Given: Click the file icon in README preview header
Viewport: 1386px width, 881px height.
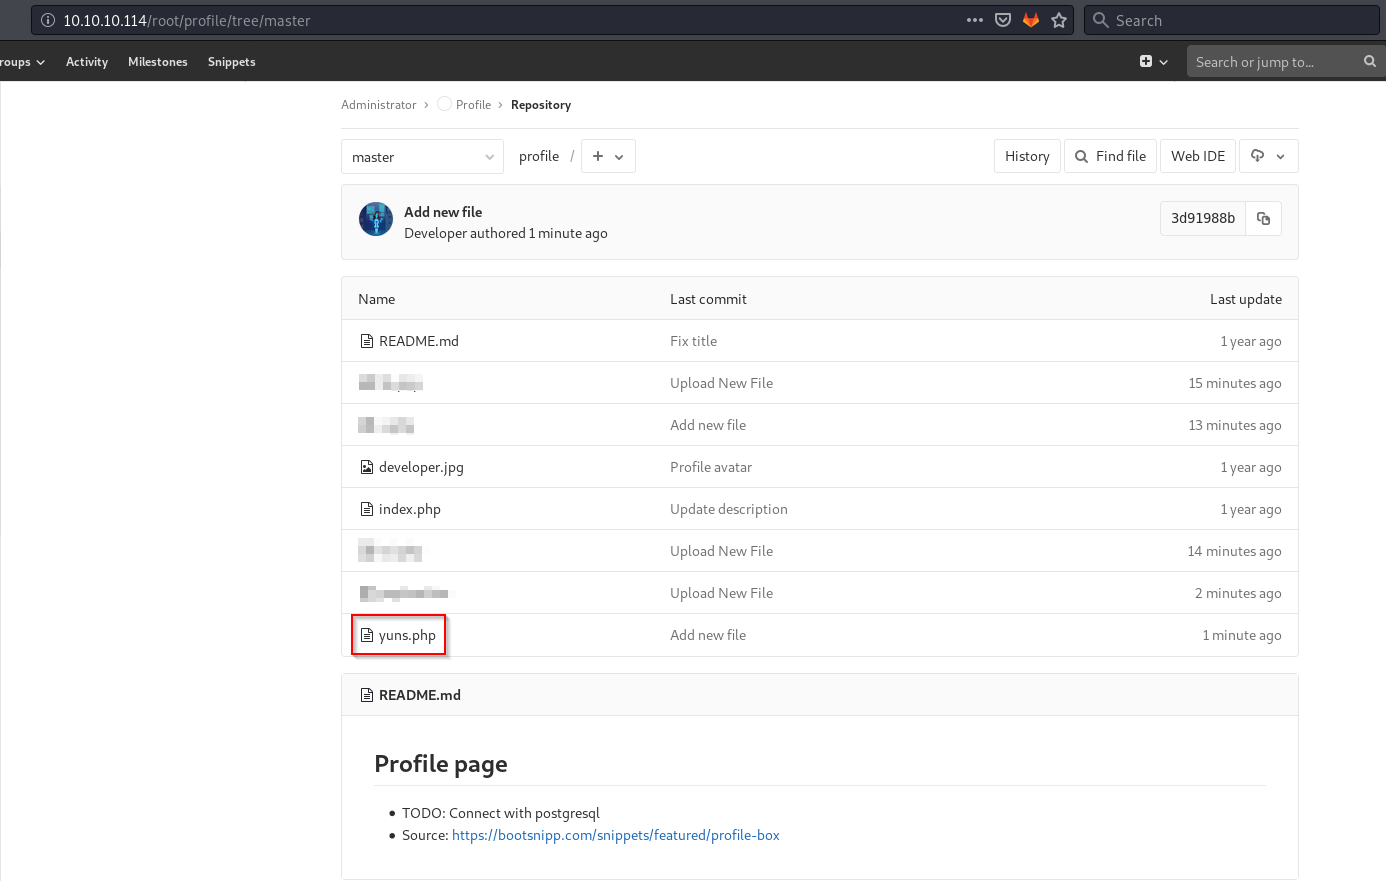Looking at the screenshot, I should click(366, 695).
